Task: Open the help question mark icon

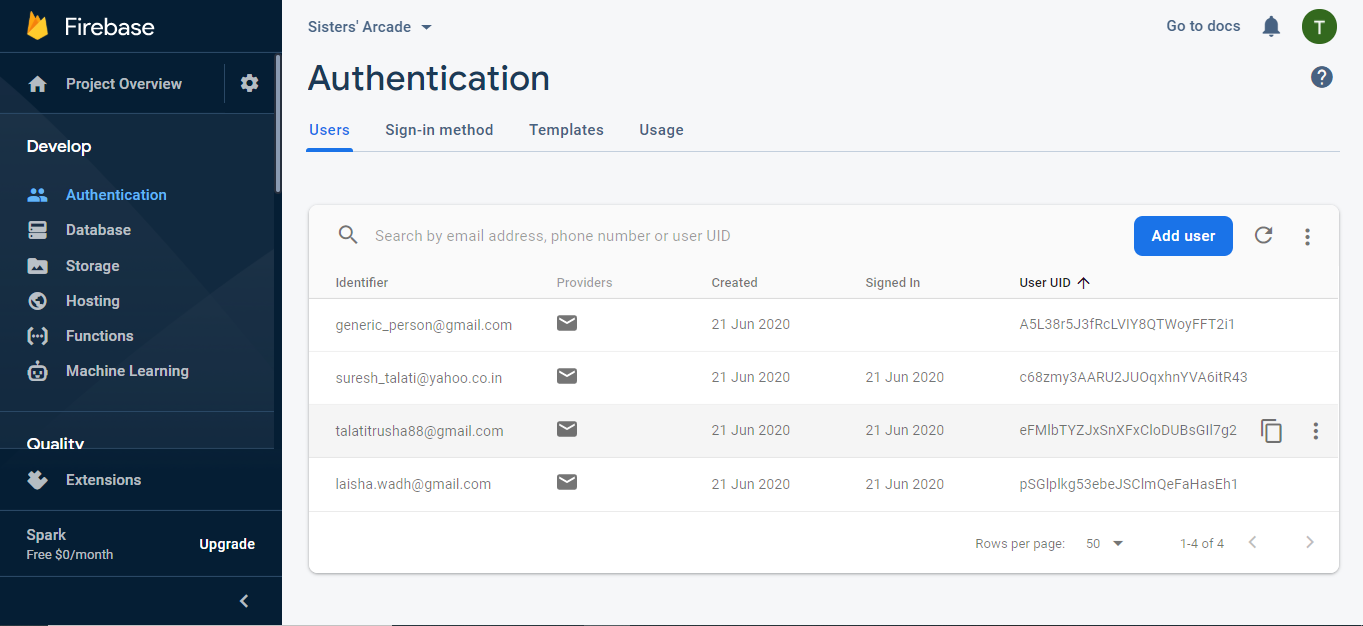Action: pyautogui.click(x=1322, y=77)
